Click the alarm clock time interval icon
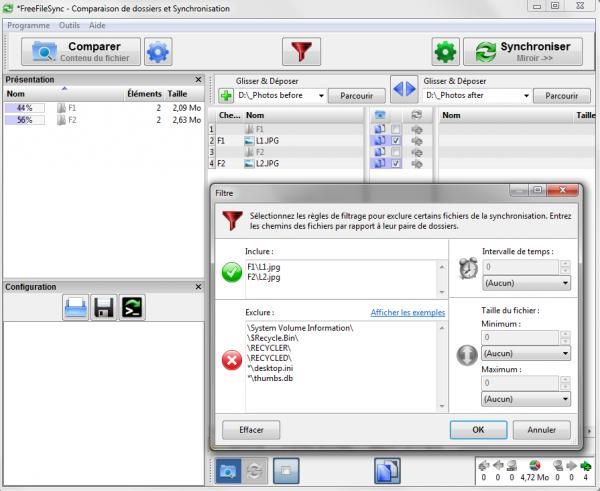The height and width of the screenshot is (491, 600). 468,268
